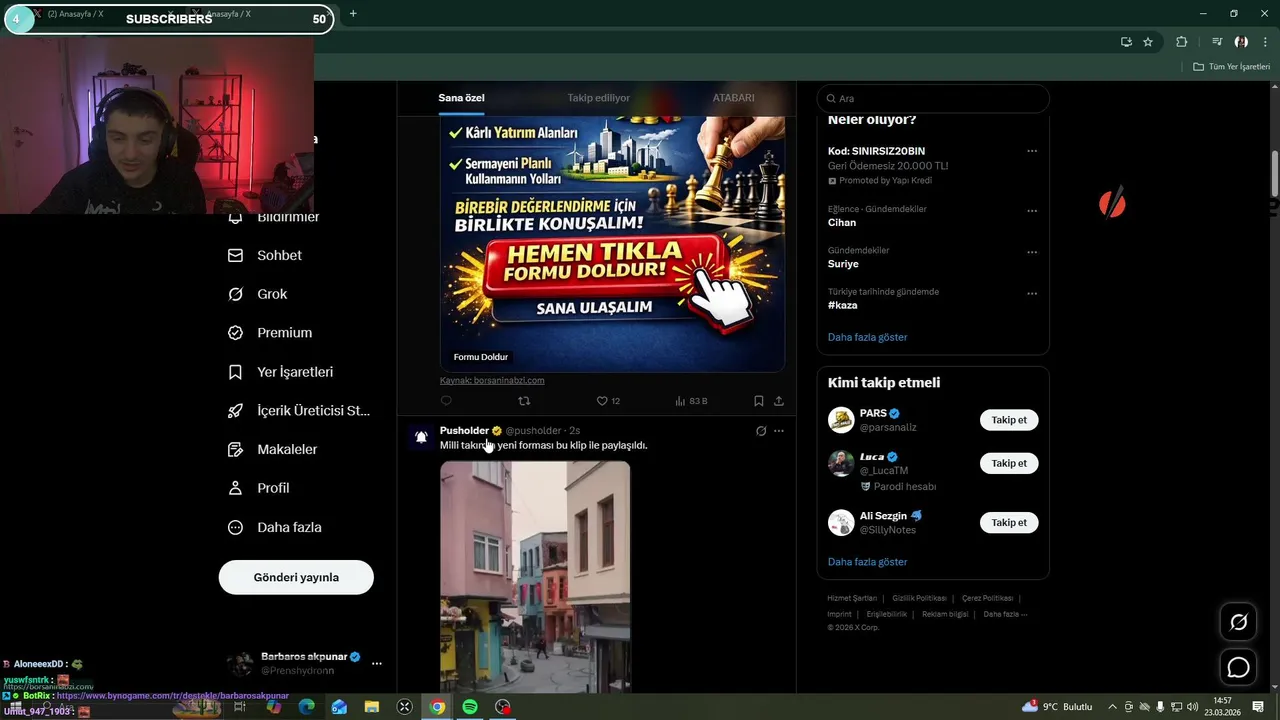Follow Ali Sezgin with Takip et

click(1009, 522)
